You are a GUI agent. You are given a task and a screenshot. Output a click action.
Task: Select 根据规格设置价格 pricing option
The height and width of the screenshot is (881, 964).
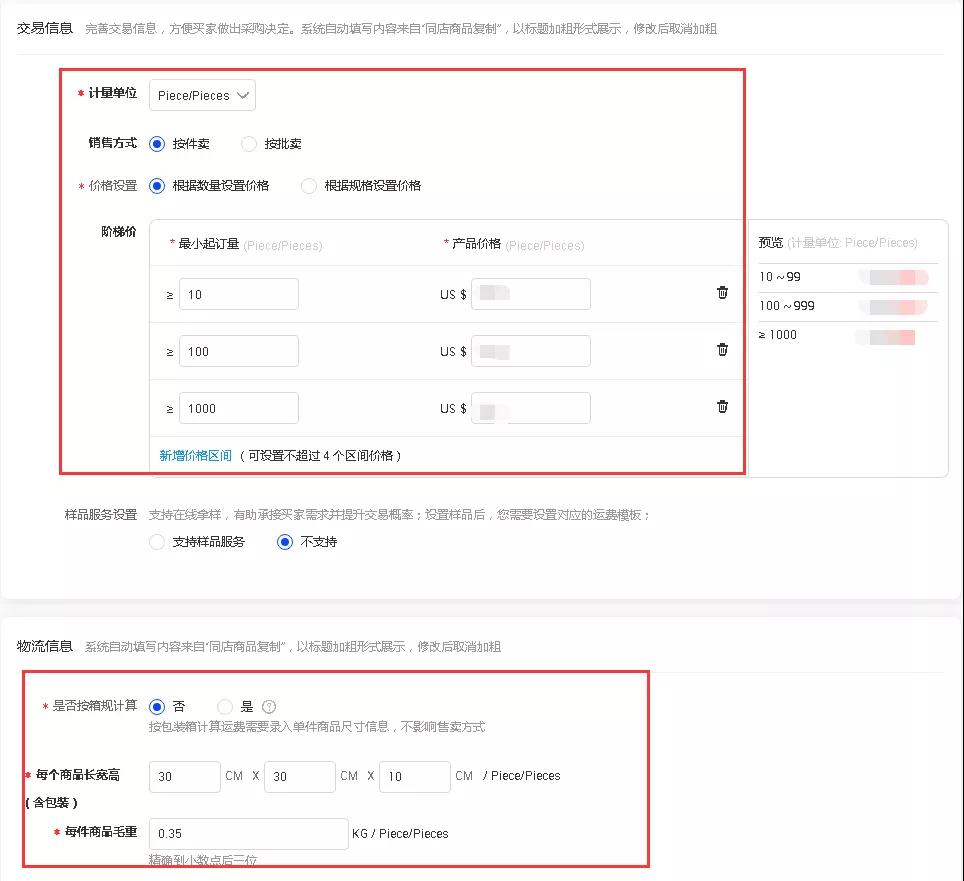click(x=310, y=185)
